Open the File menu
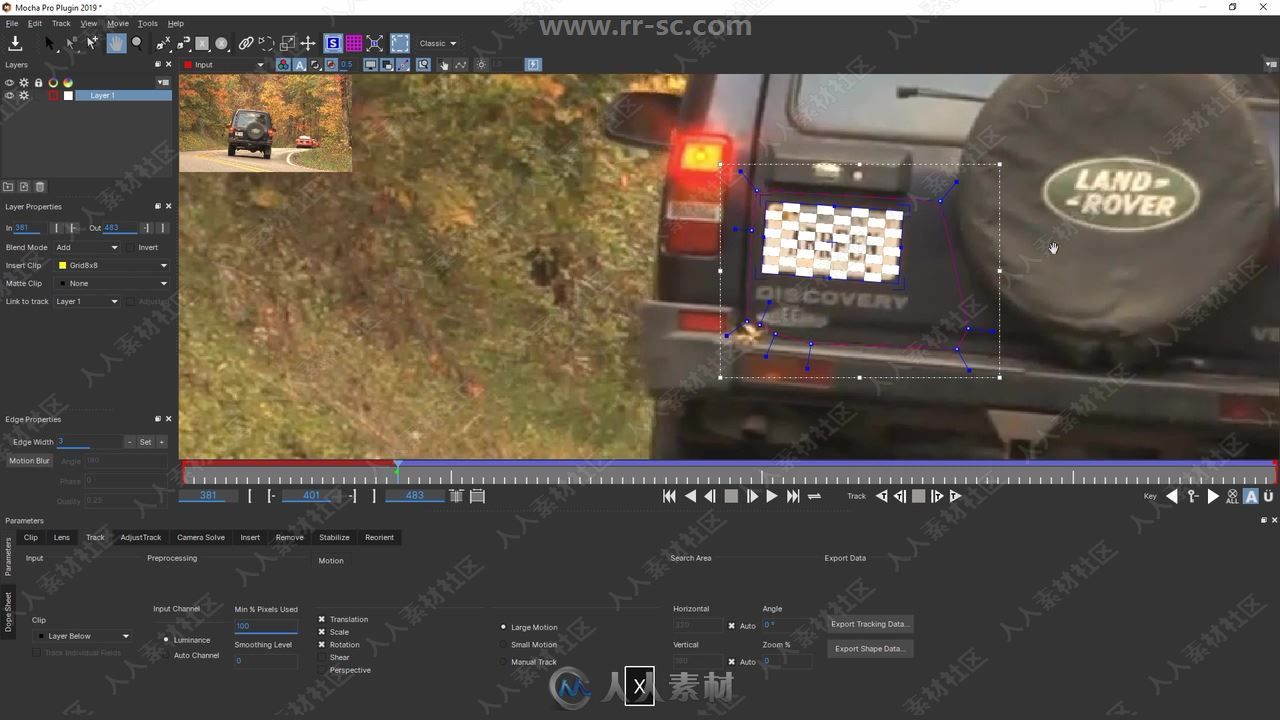1280x720 pixels. click(x=12, y=23)
